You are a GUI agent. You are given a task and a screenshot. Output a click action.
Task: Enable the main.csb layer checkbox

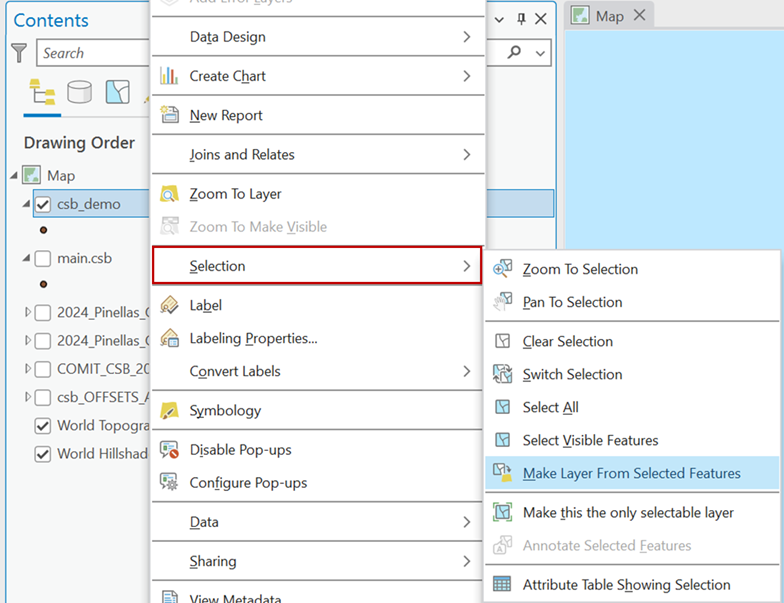[43, 258]
